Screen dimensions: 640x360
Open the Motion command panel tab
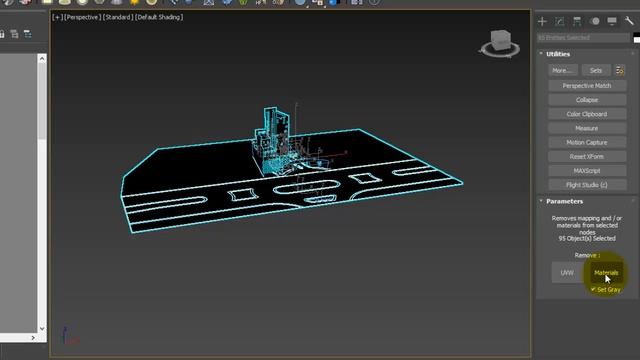pyautogui.click(x=595, y=21)
